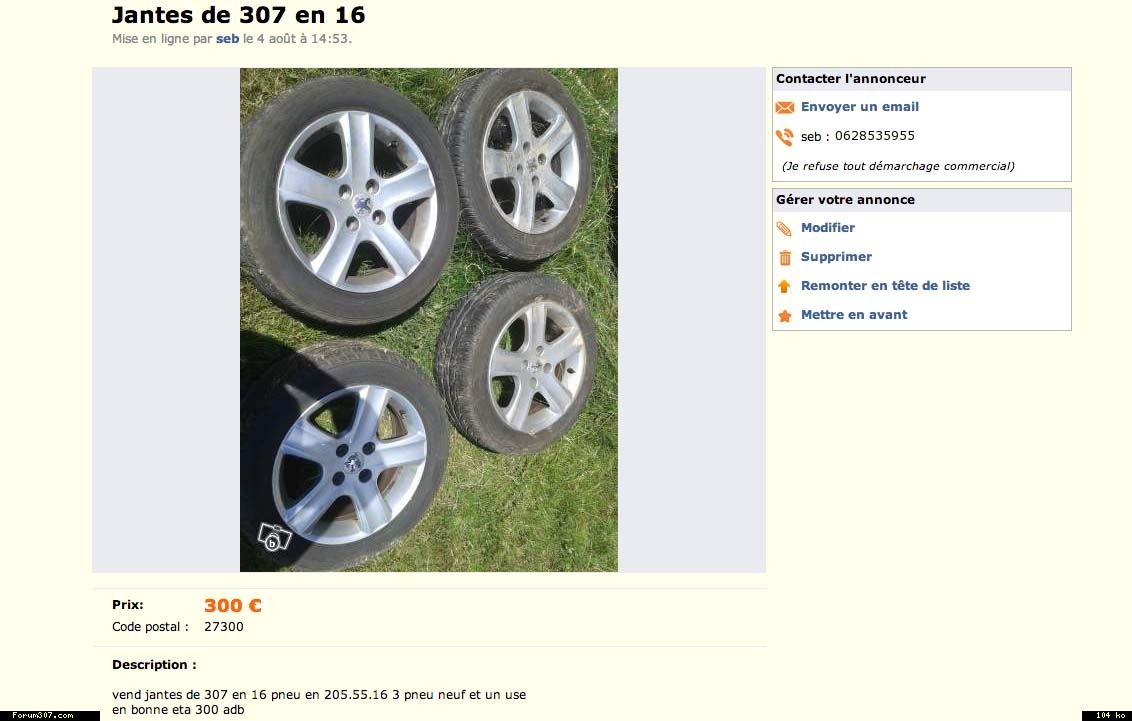The image size is (1132, 721).
Task: Click the postal code 27300
Action: (223, 627)
